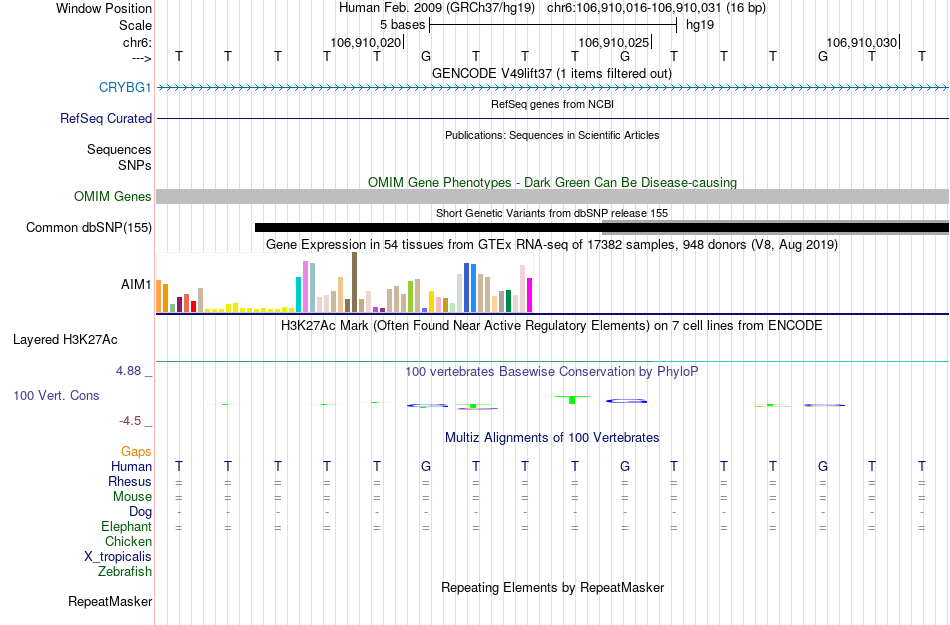This screenshot has width=950, height=625.
Task: Click the chr6:106,910,016-106,910,031 position text
Action: click(656, 8)
